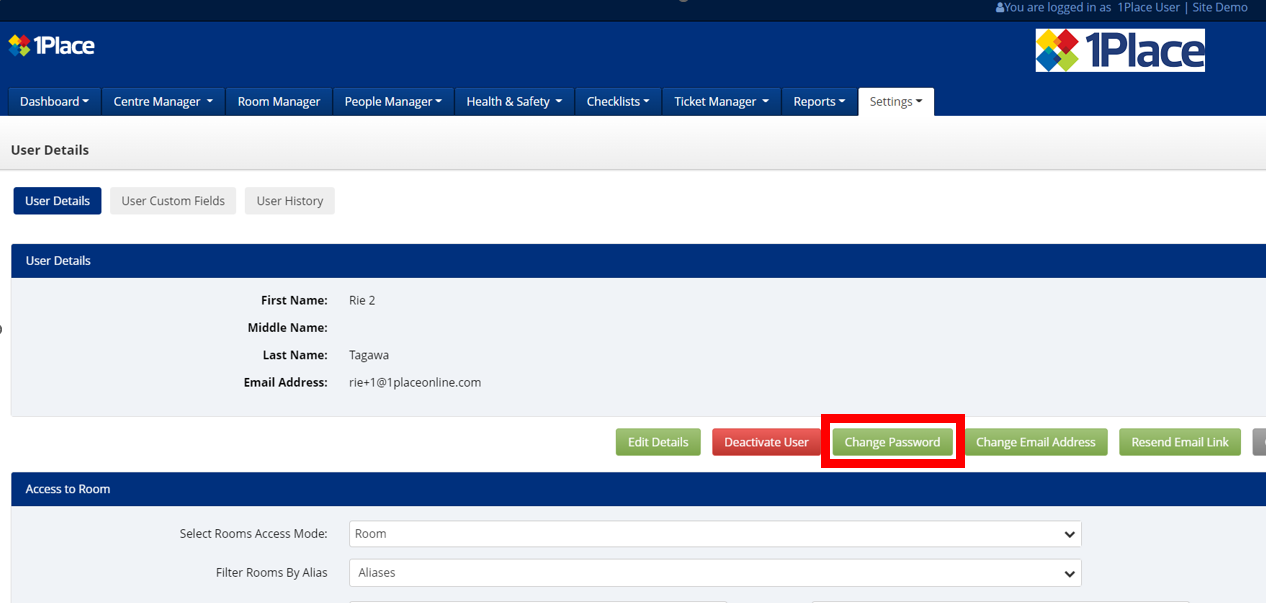1266x603 pixels.
Task: Open Select Rooms Access Mode dropdown
Action: coord(715,534)
